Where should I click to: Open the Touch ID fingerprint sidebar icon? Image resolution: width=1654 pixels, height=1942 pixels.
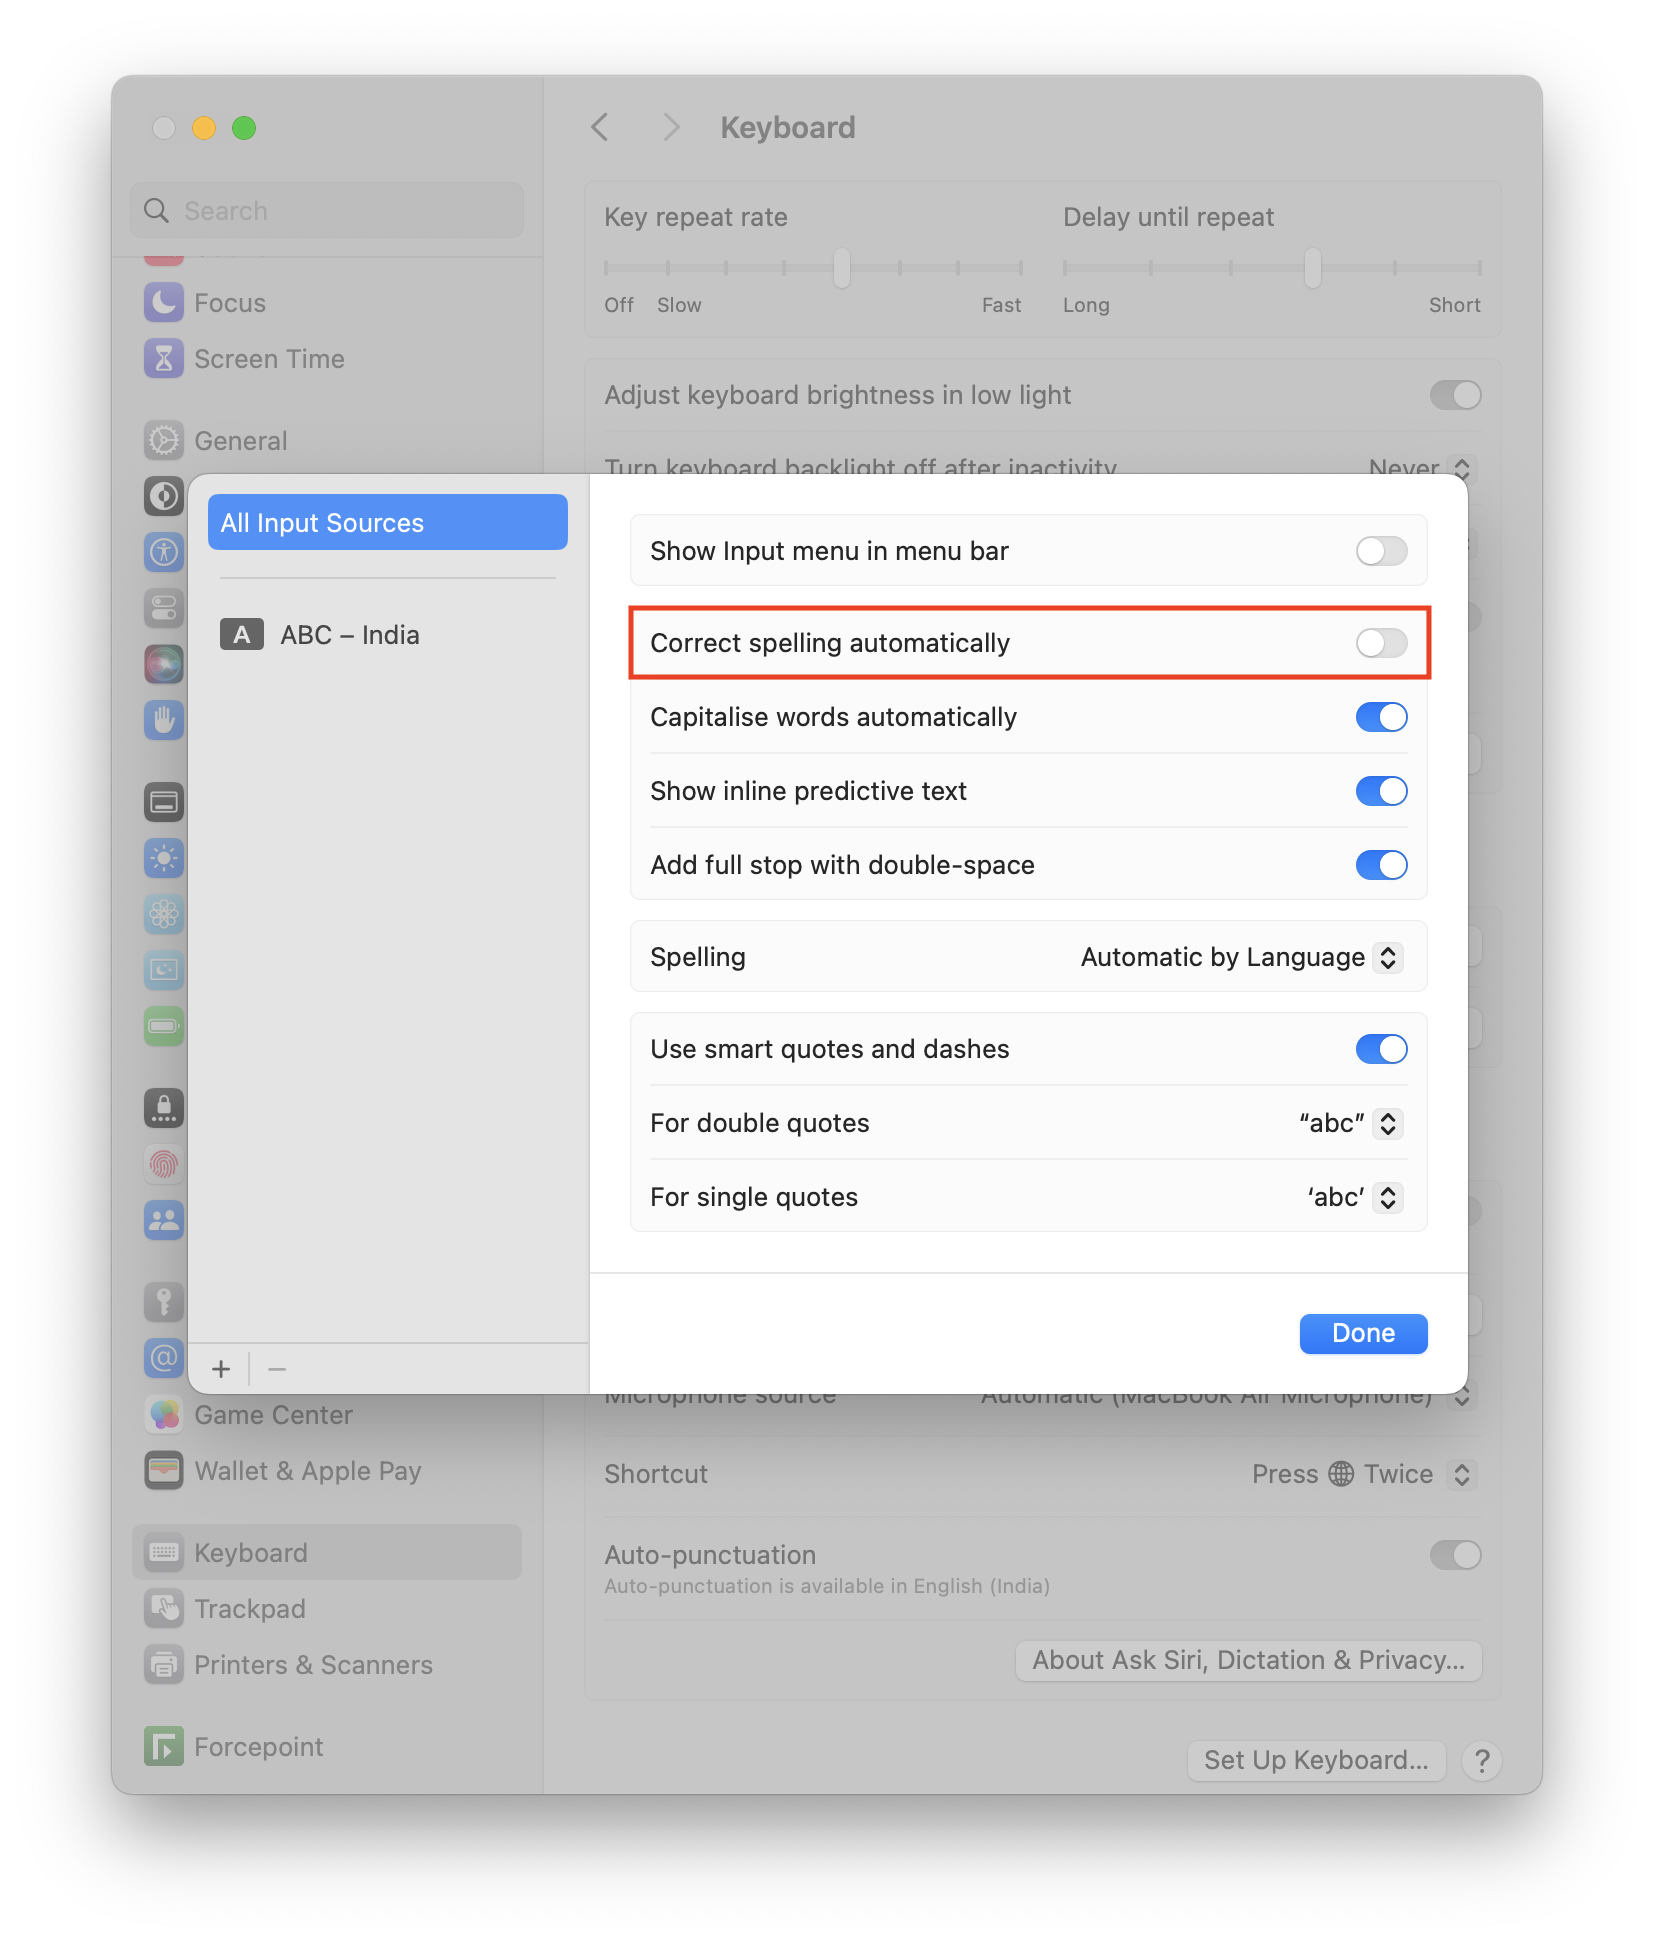tap(164, 1164)
